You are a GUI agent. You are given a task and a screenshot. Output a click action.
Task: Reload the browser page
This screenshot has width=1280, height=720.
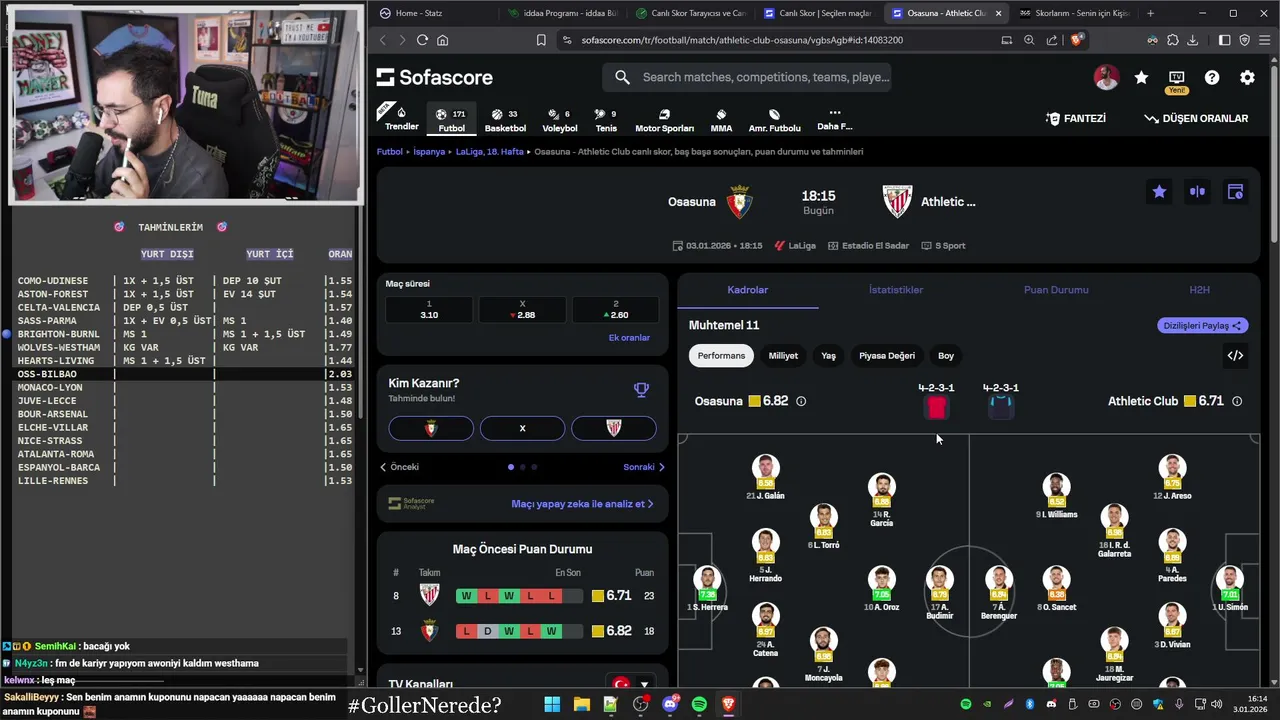422,40
